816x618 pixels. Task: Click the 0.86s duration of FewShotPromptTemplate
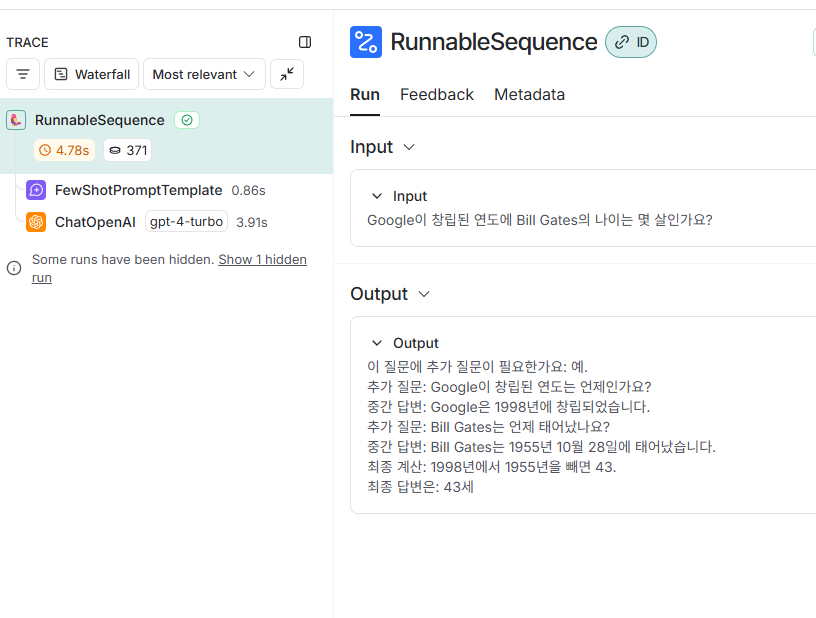click(248, 191)
